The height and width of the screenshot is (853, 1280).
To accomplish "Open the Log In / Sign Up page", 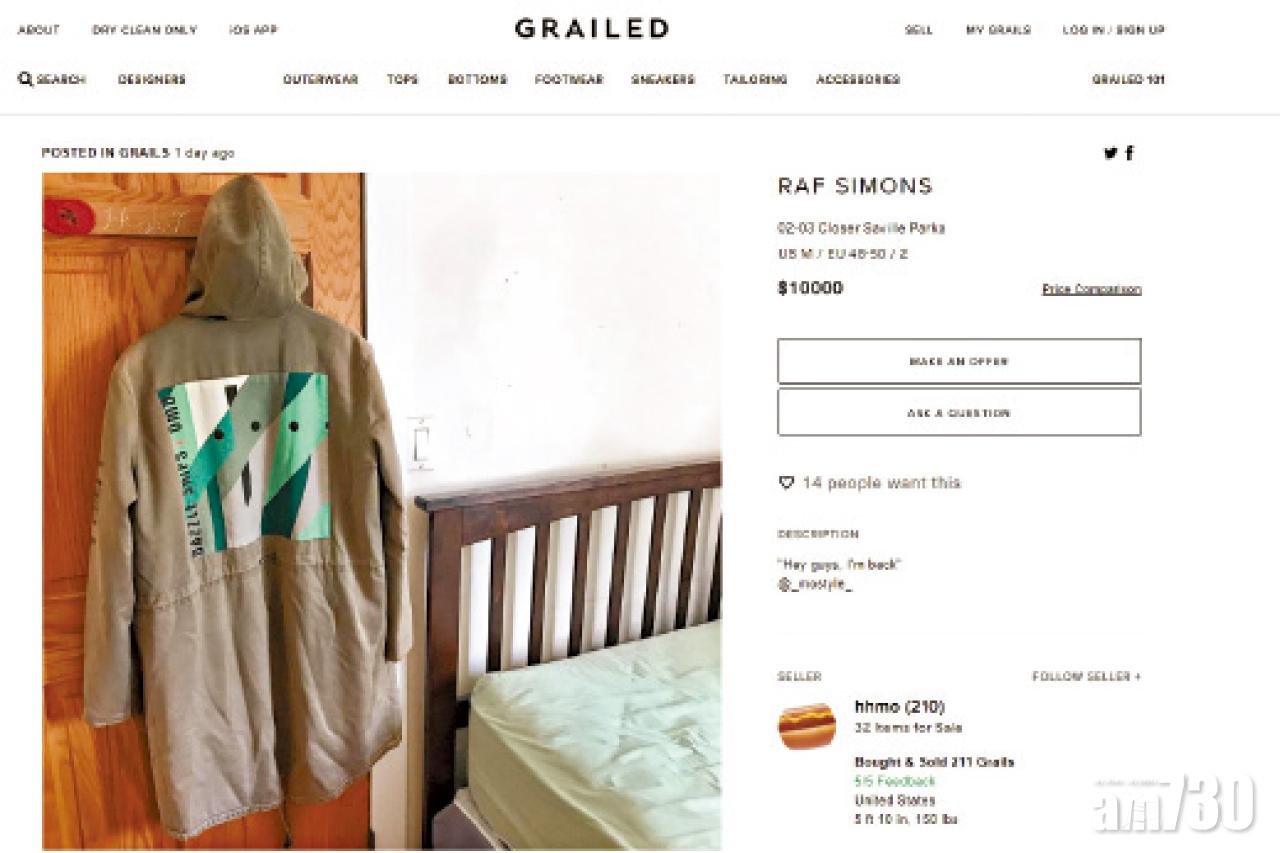I will coord(1113,30).
